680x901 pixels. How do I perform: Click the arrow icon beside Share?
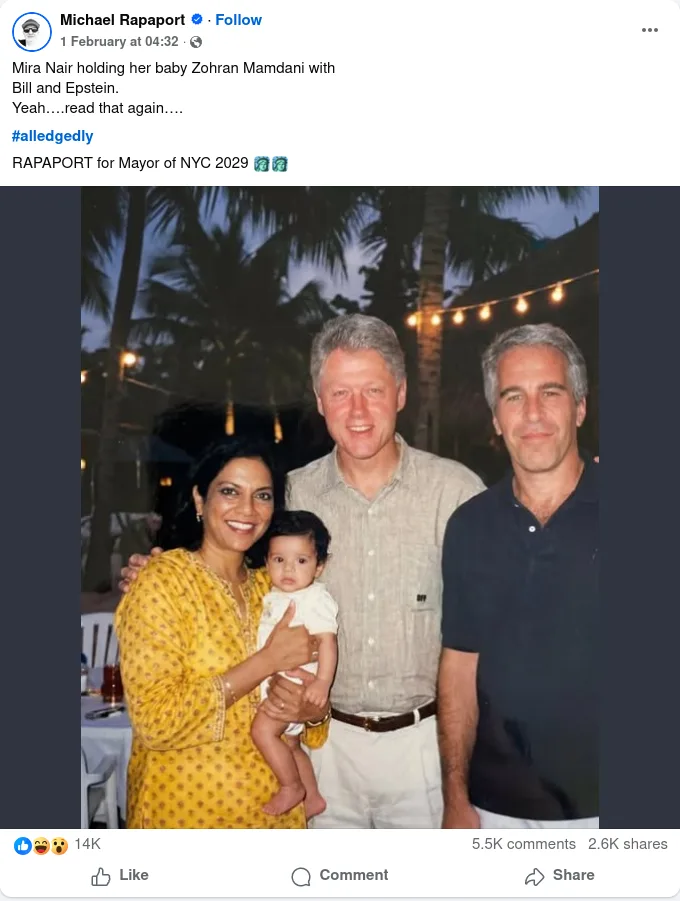(534, 876)
